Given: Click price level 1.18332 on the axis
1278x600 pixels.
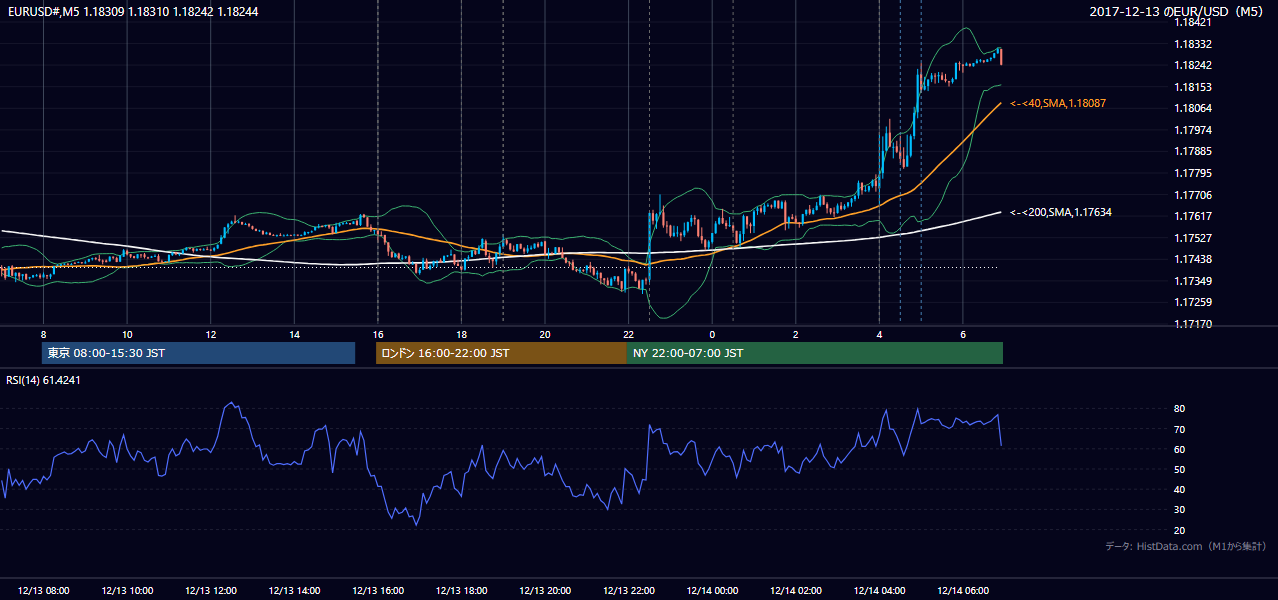Looking at the screenshot, I should [1192, 44].
